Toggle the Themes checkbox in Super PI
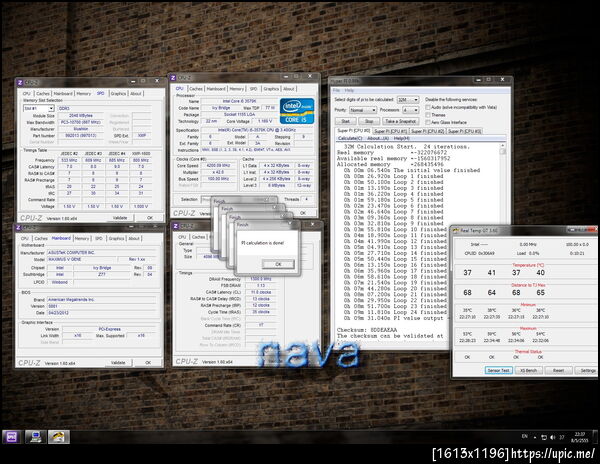Viewport: 600px width, 464px height. [x=428, y=115]
